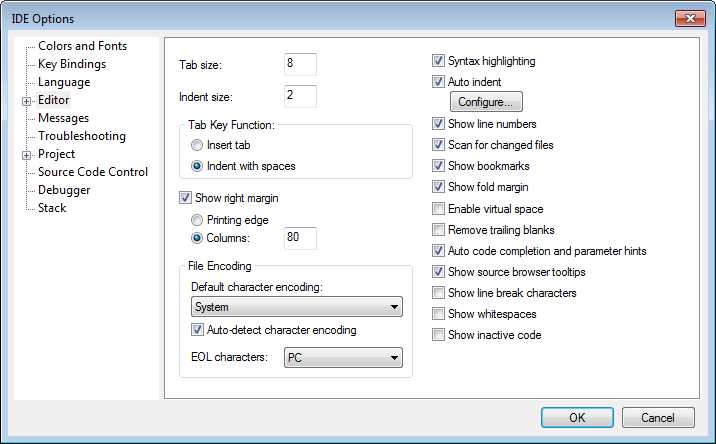The height and width of the screenshot is (444, 716).
Task: Check Show whitespaces option
Action: click(x=439, y=314)
